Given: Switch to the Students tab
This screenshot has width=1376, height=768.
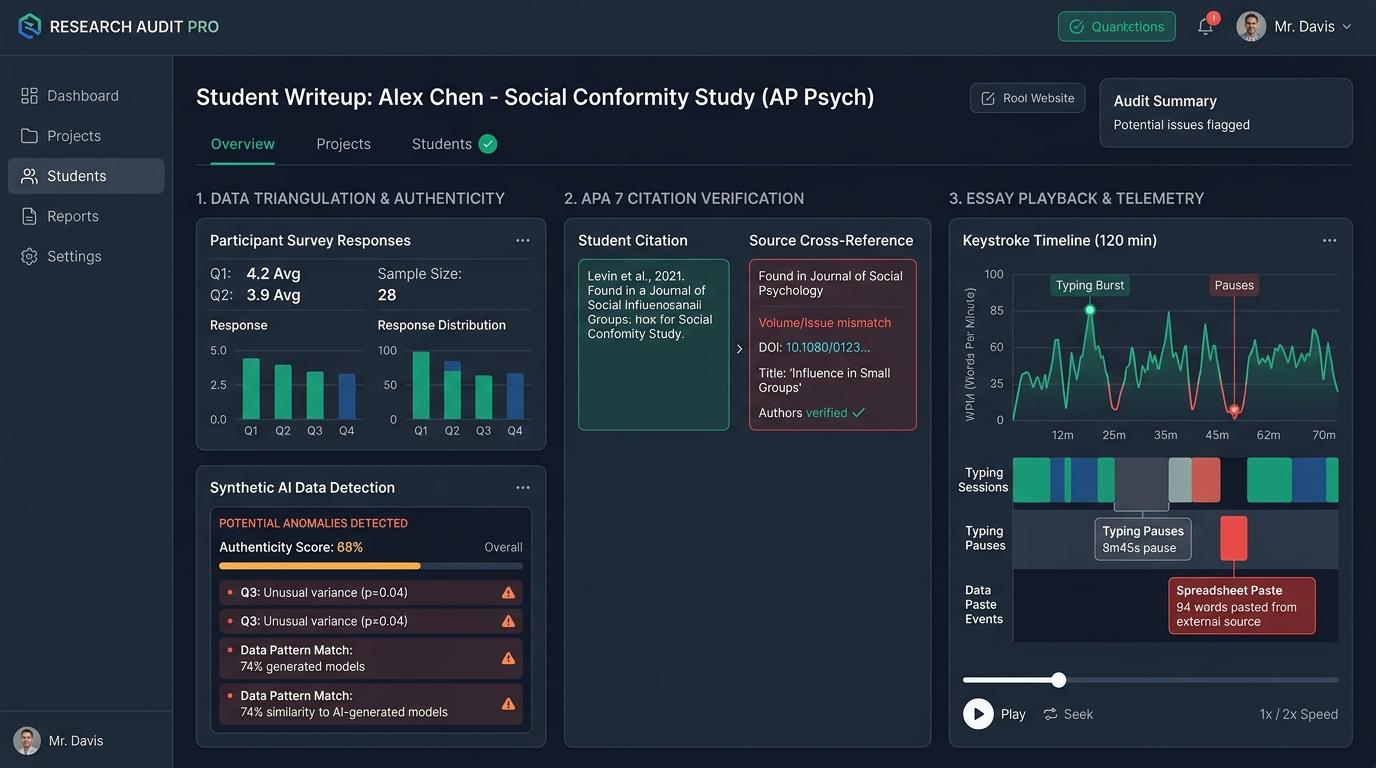Looking at the screenshot, I should (442, 144).
